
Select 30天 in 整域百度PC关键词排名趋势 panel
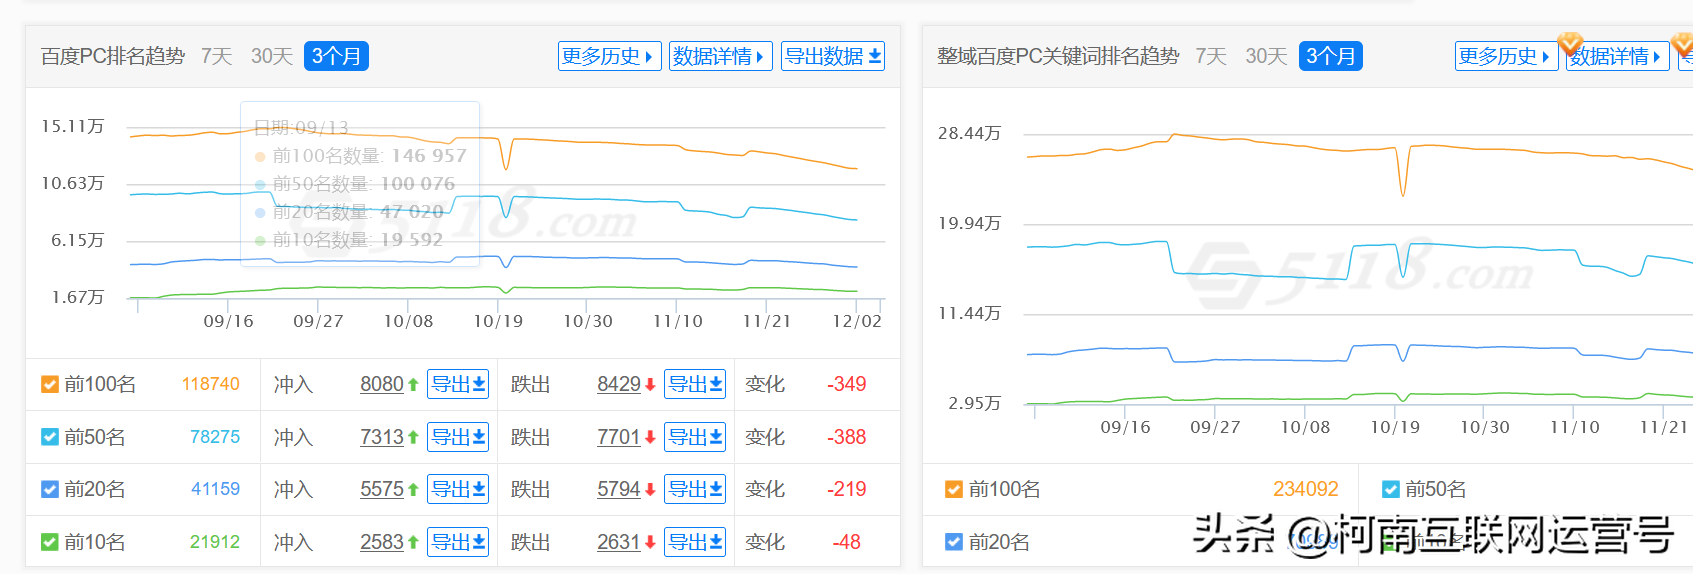(1266, 56)
